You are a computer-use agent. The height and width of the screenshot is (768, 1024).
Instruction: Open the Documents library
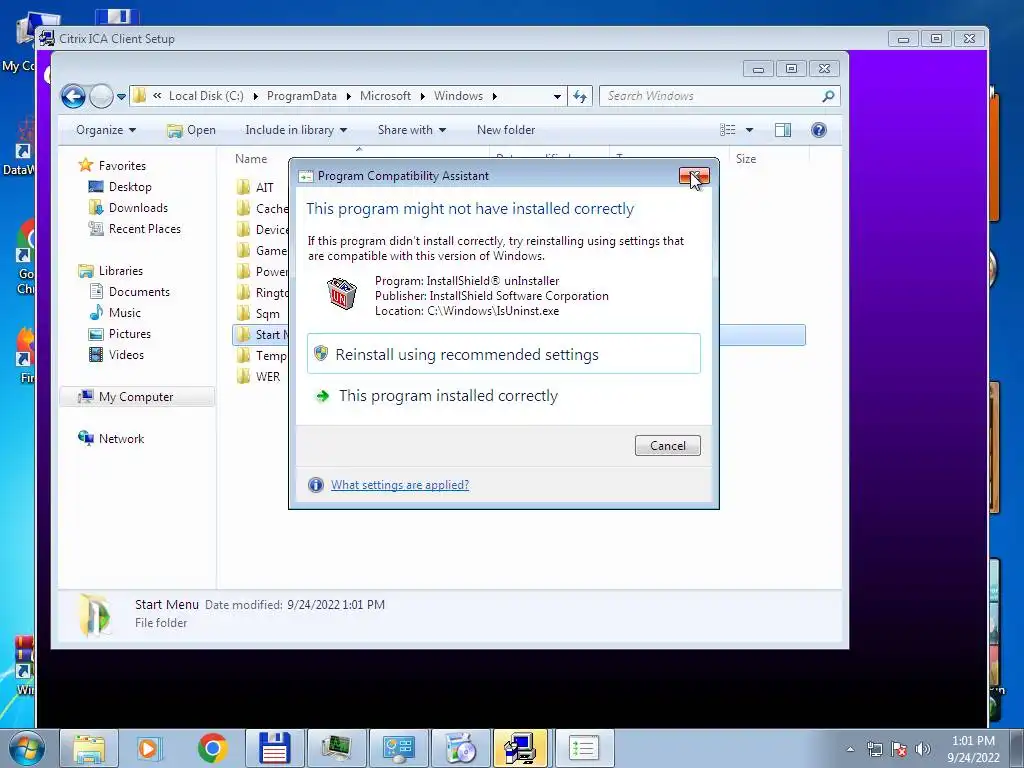(139, 292)
